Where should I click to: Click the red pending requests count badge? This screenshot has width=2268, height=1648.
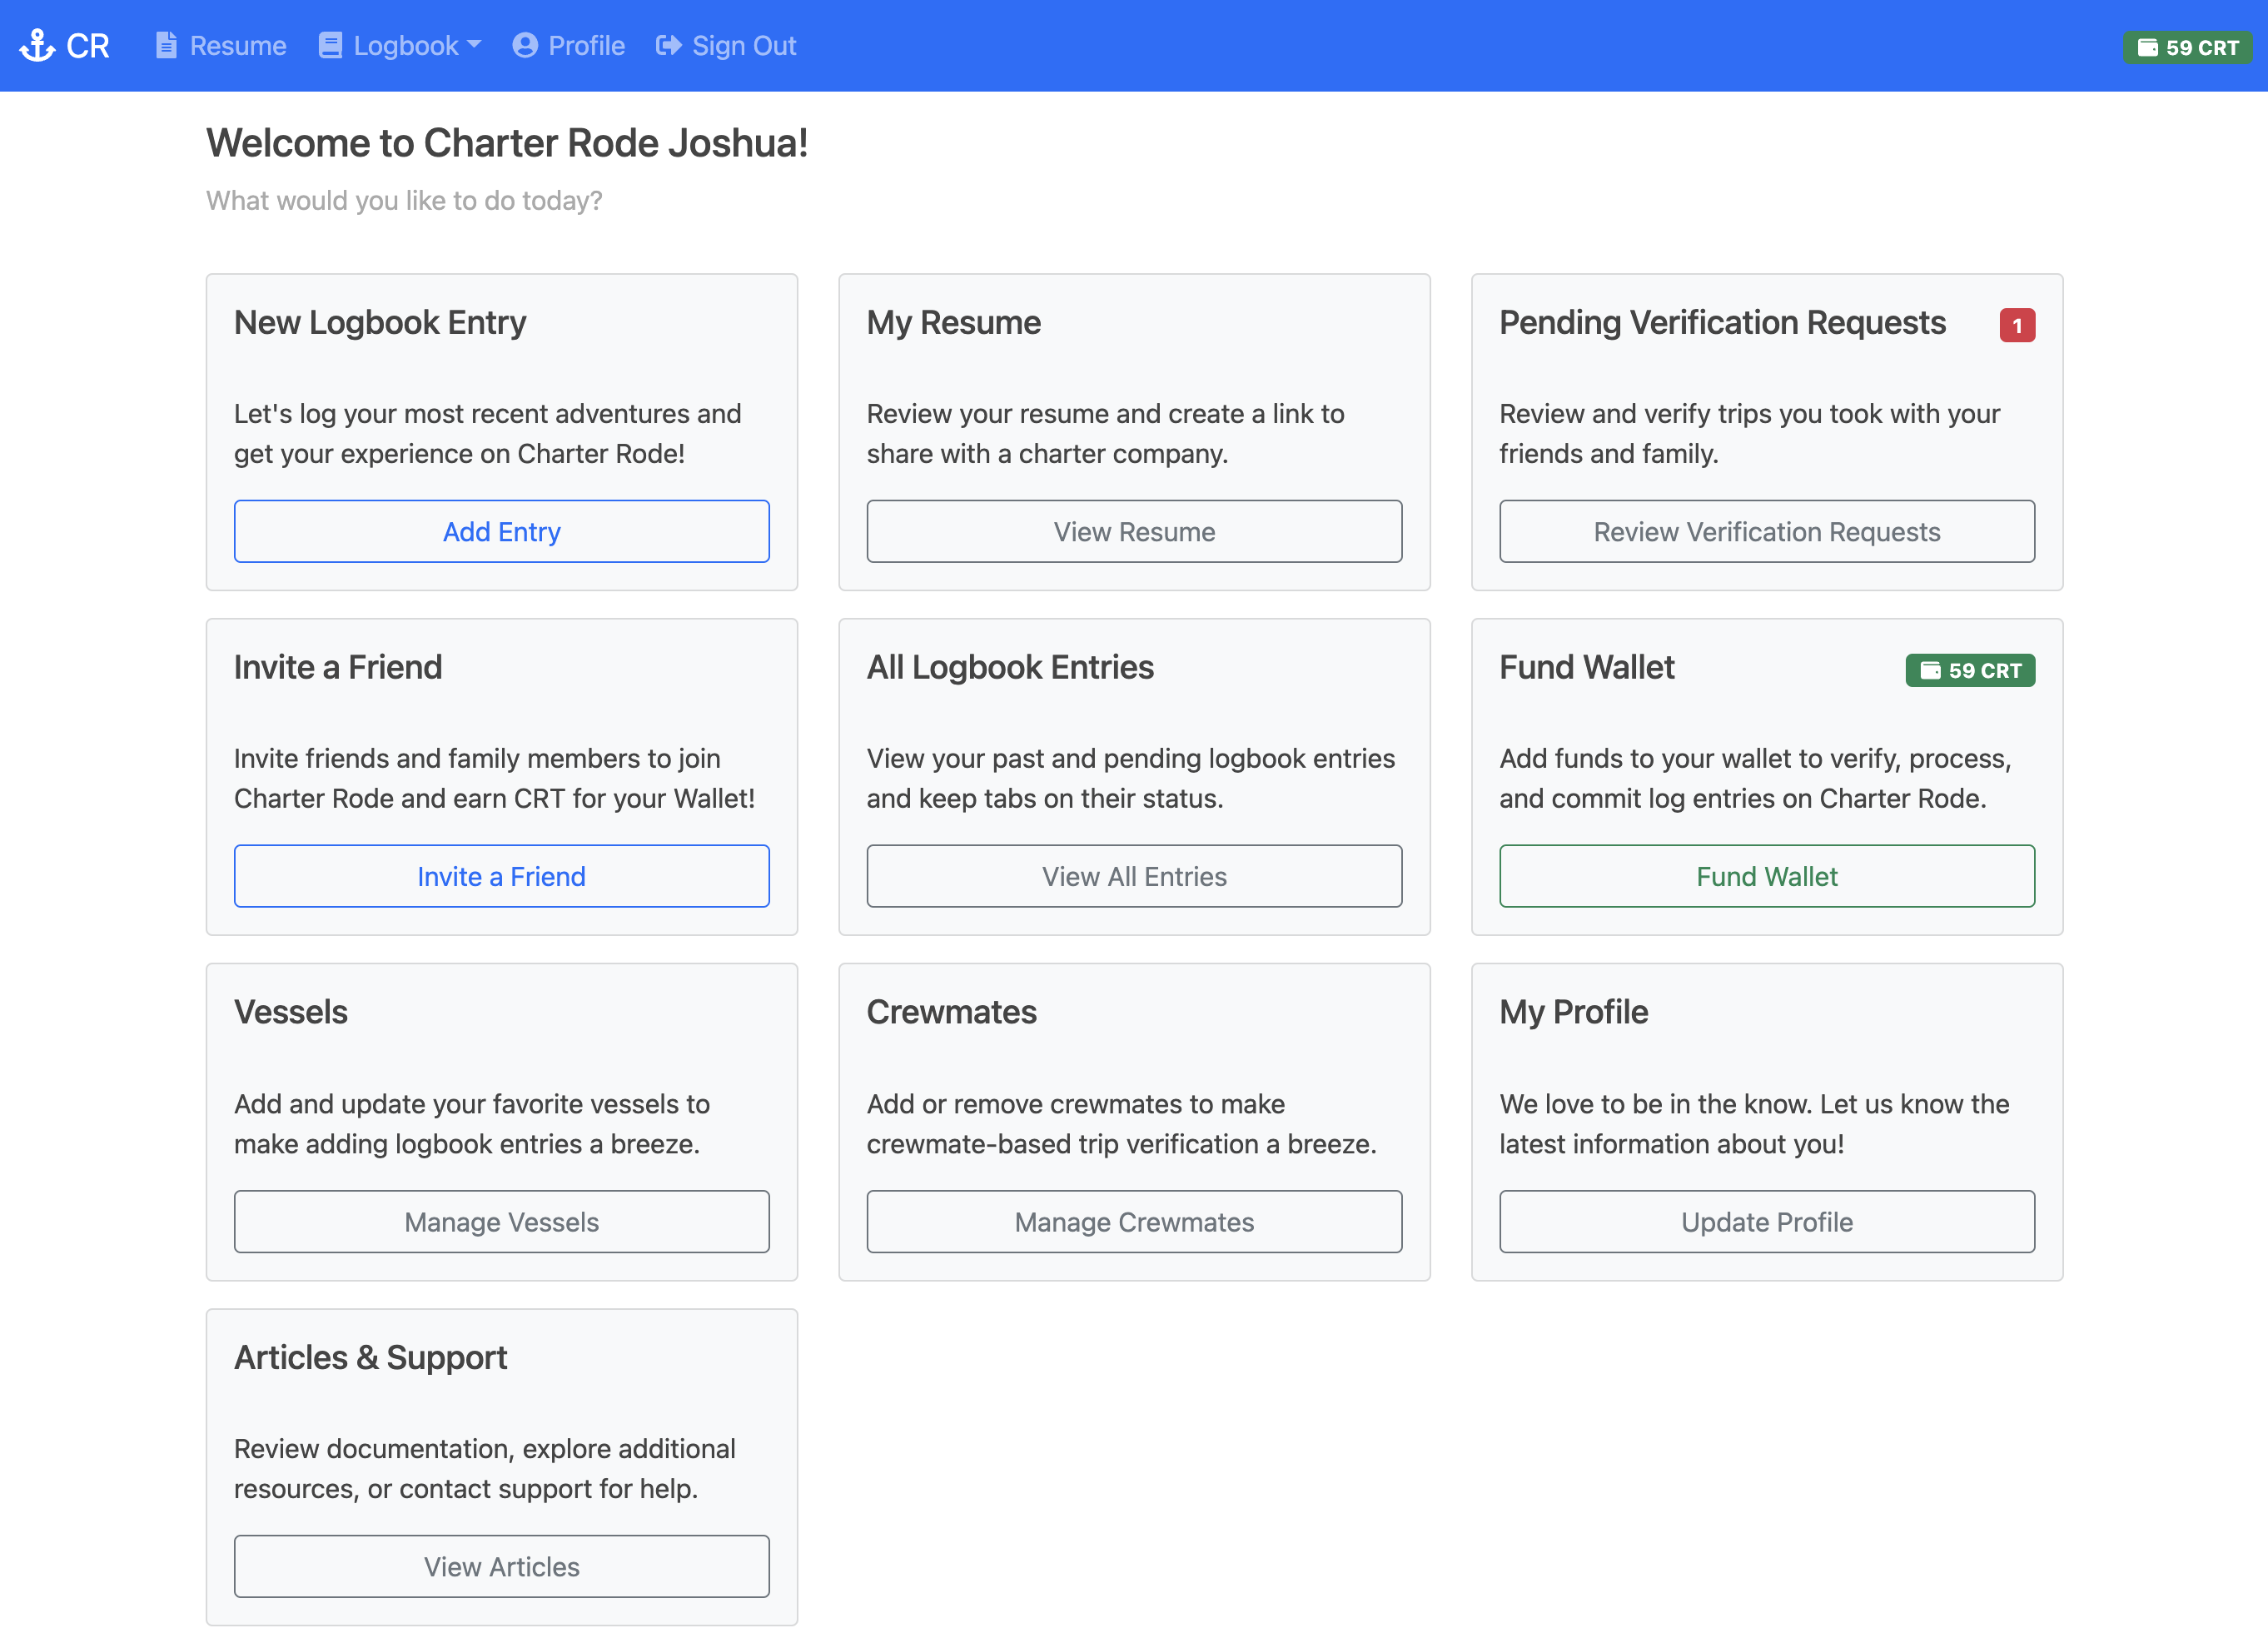click(2016, 325)
